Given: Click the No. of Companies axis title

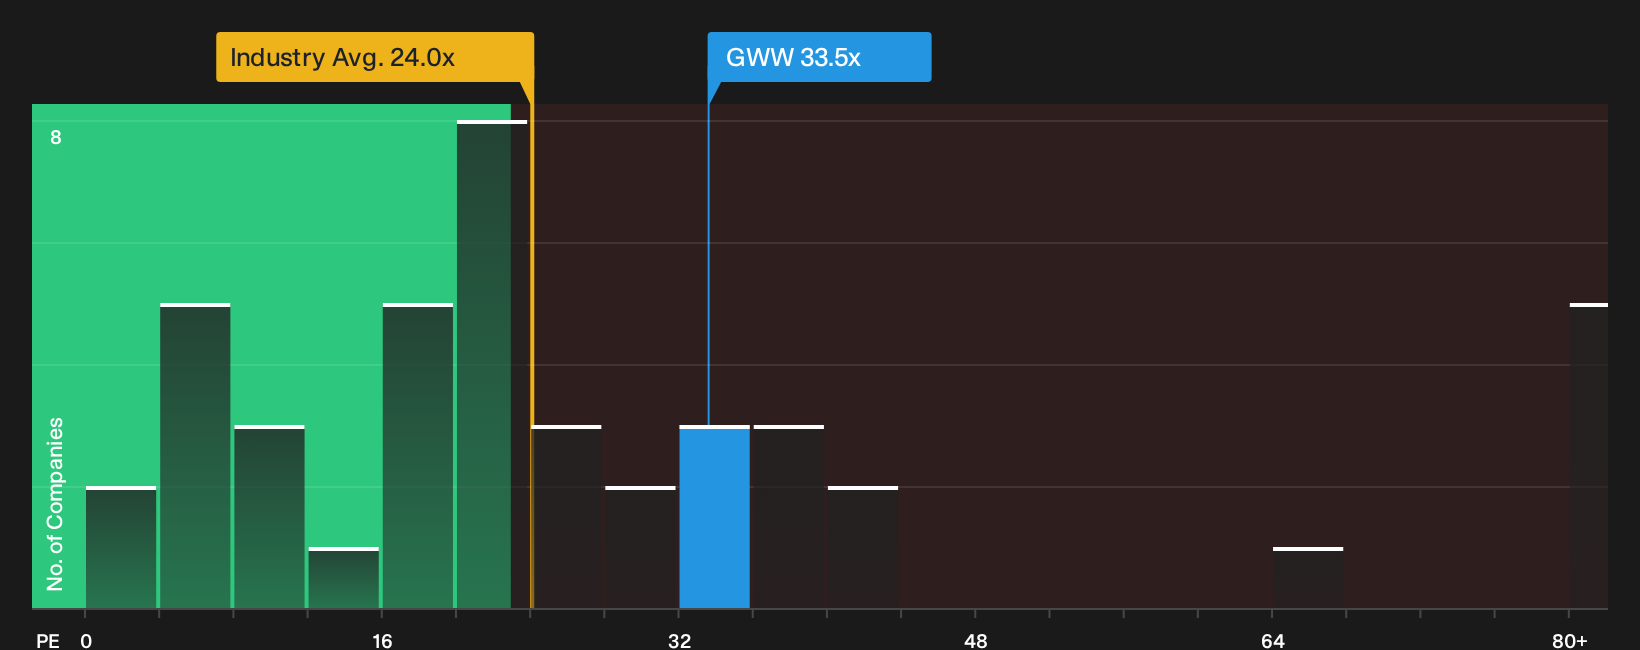Looking at the screenshot, I should (55, 504).
